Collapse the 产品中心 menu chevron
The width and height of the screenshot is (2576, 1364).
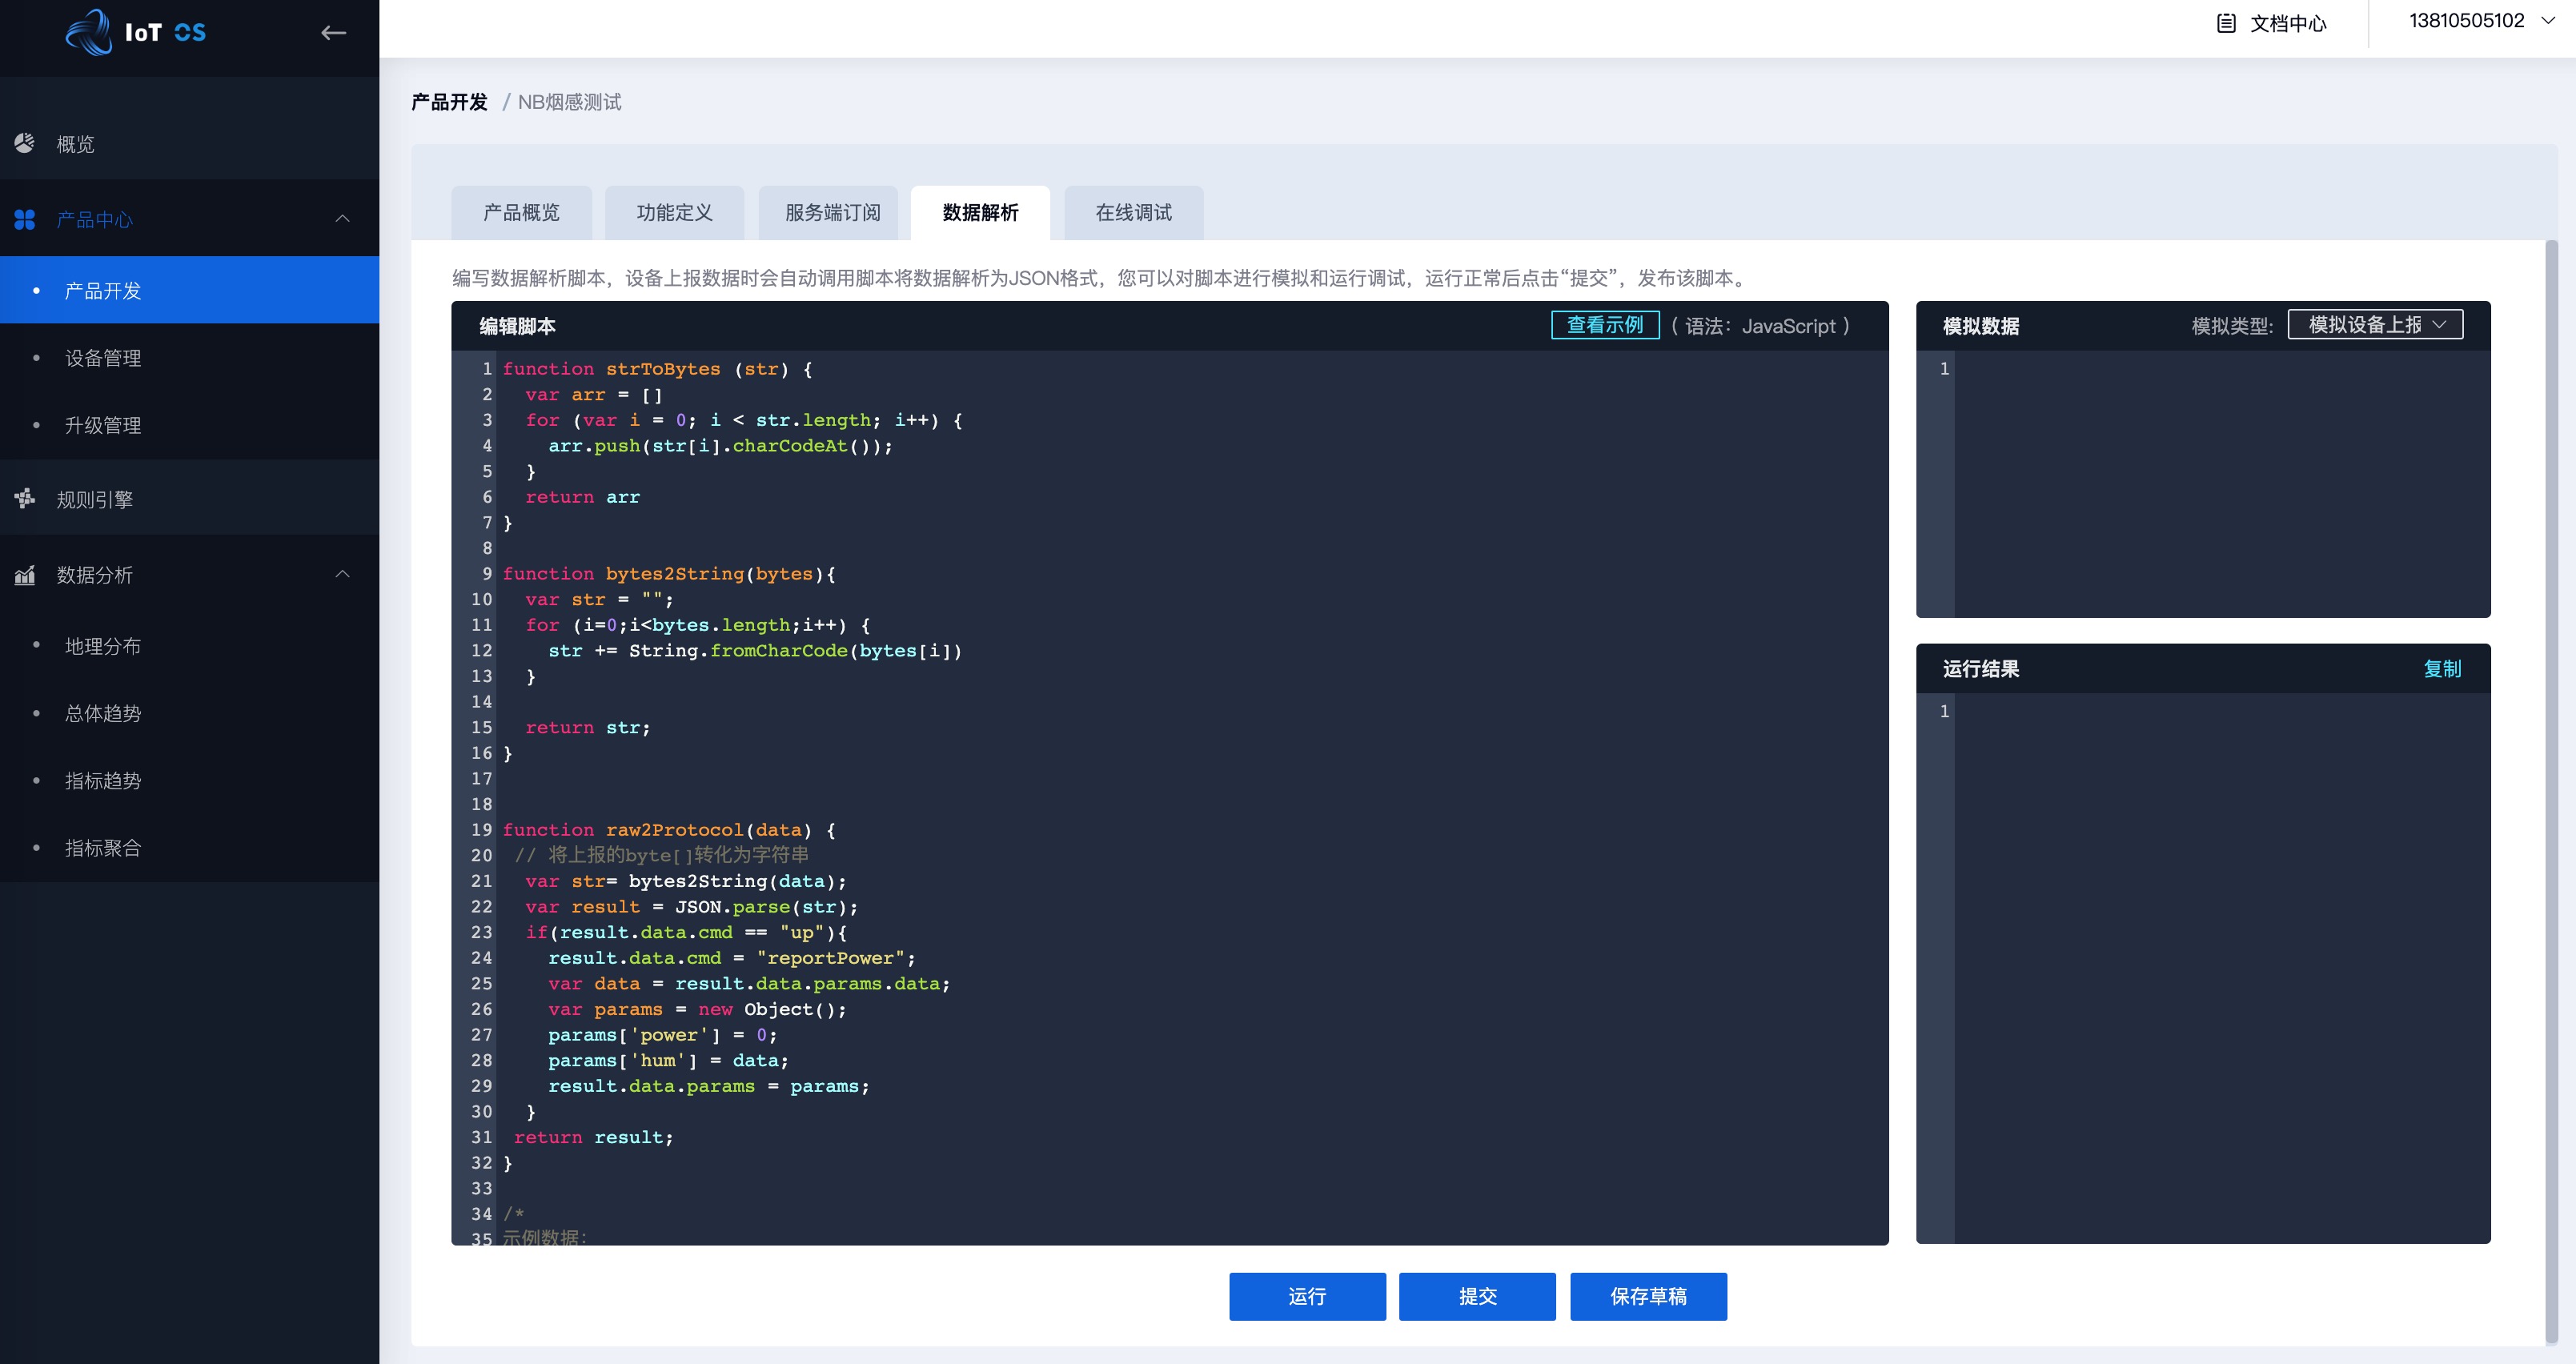tap(343, 219)
